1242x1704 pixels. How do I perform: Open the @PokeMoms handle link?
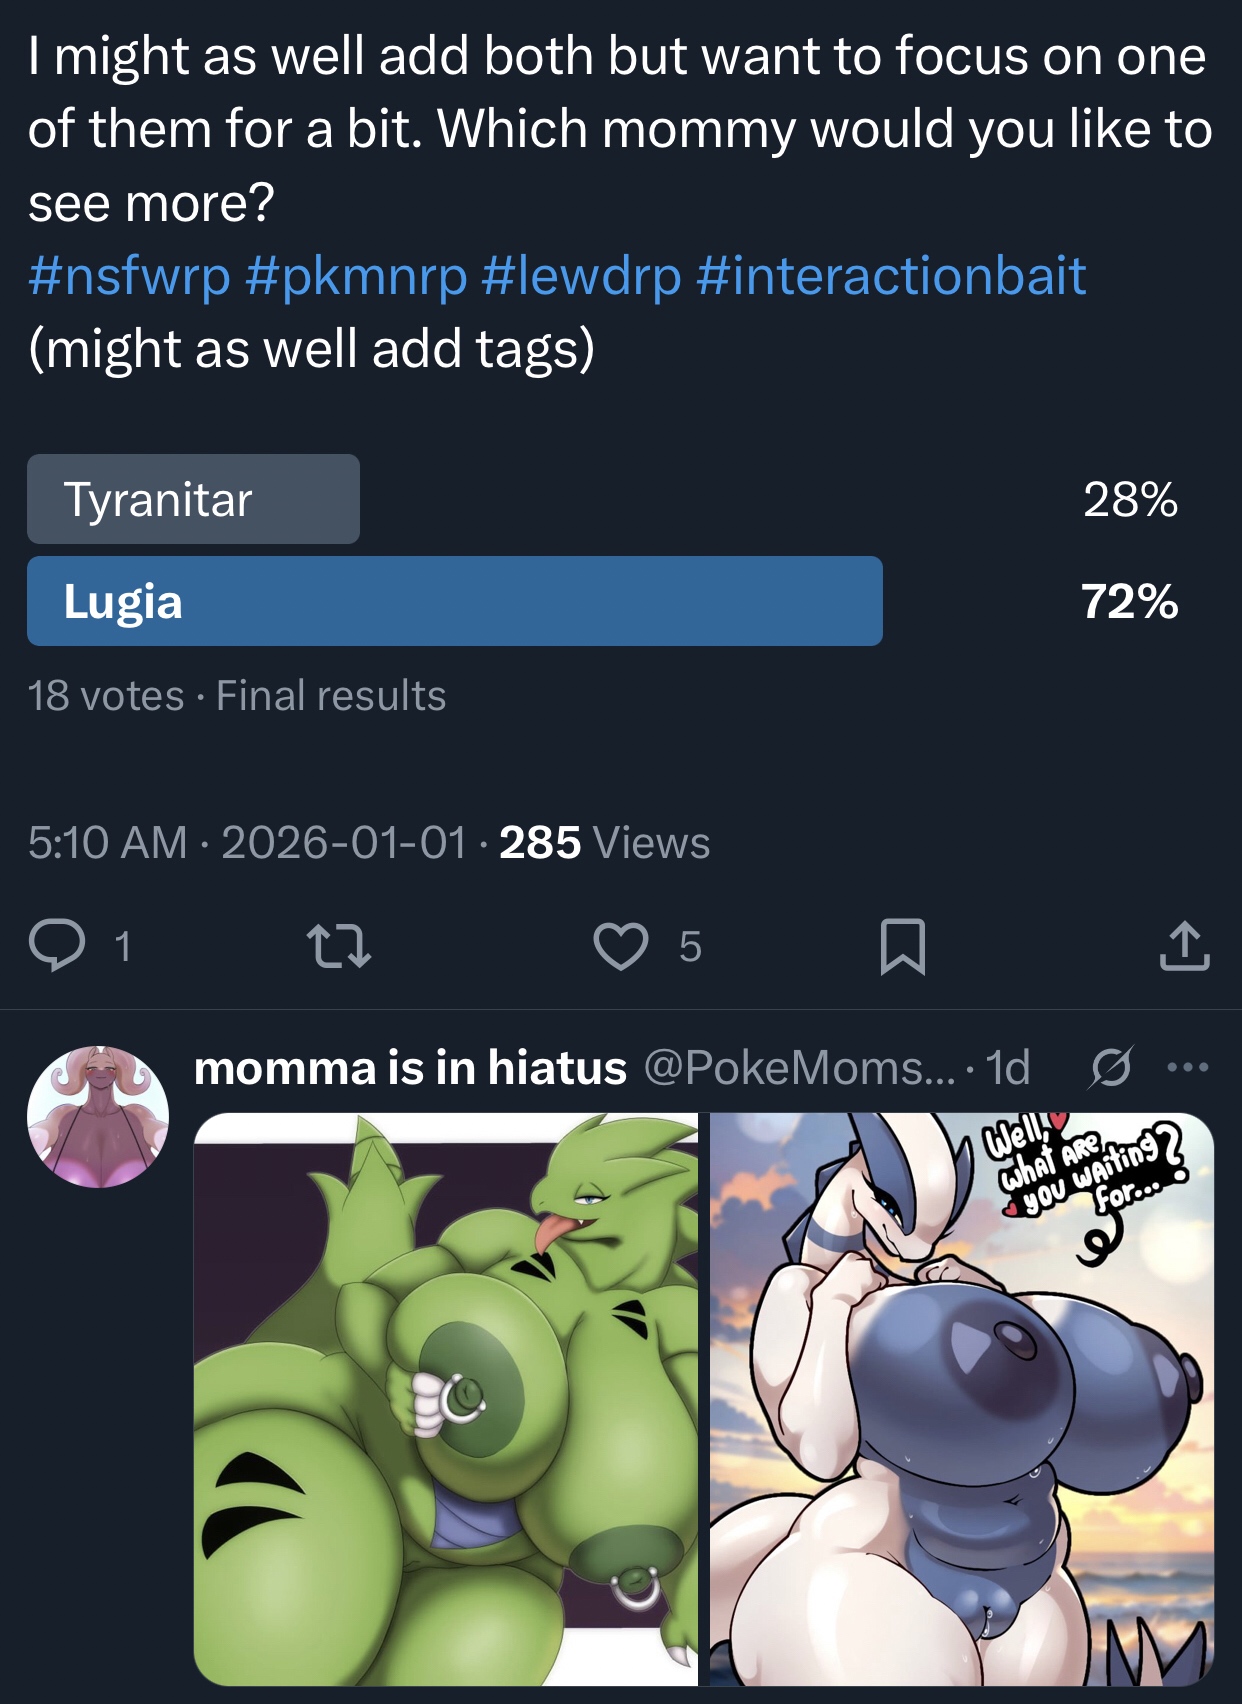point(799,1068)
